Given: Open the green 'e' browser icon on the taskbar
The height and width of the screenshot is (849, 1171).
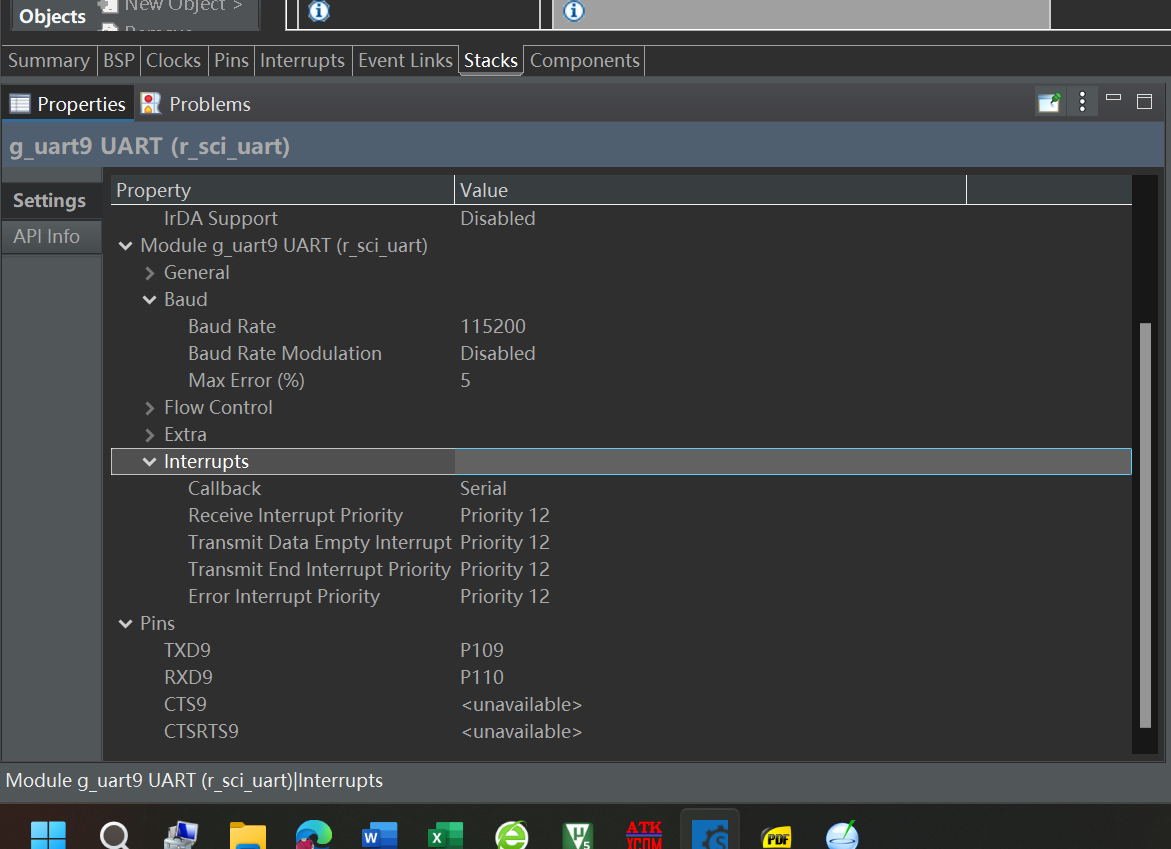Looking at the screenshot, I should pyautogui.click(x=512, y=835).
